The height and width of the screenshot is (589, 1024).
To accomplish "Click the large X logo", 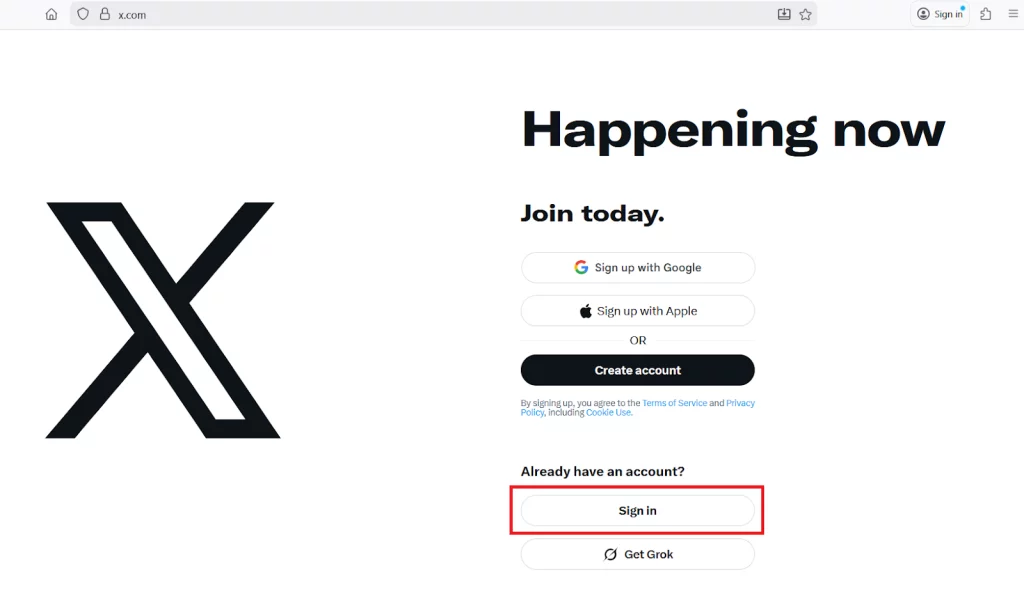I will click(x=160, y=319).
